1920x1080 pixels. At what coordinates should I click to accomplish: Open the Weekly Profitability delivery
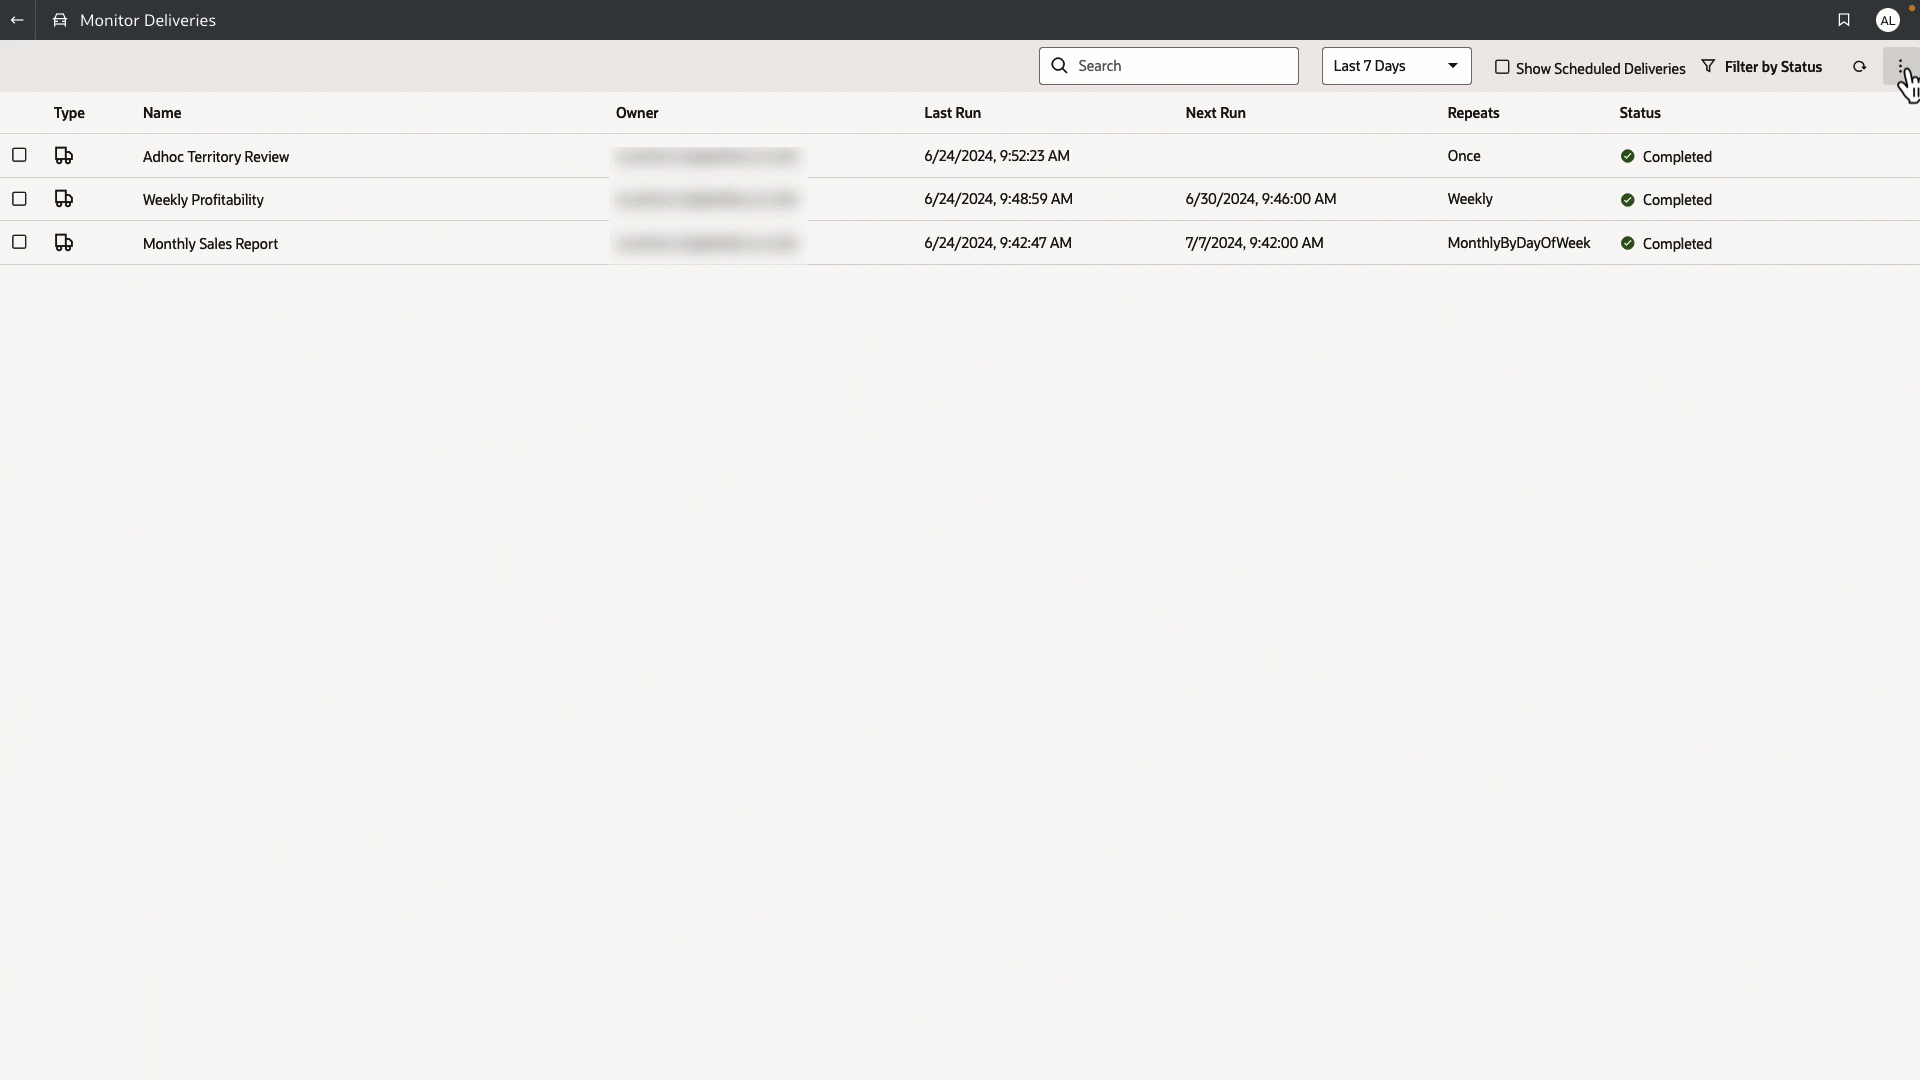(203, 199)
